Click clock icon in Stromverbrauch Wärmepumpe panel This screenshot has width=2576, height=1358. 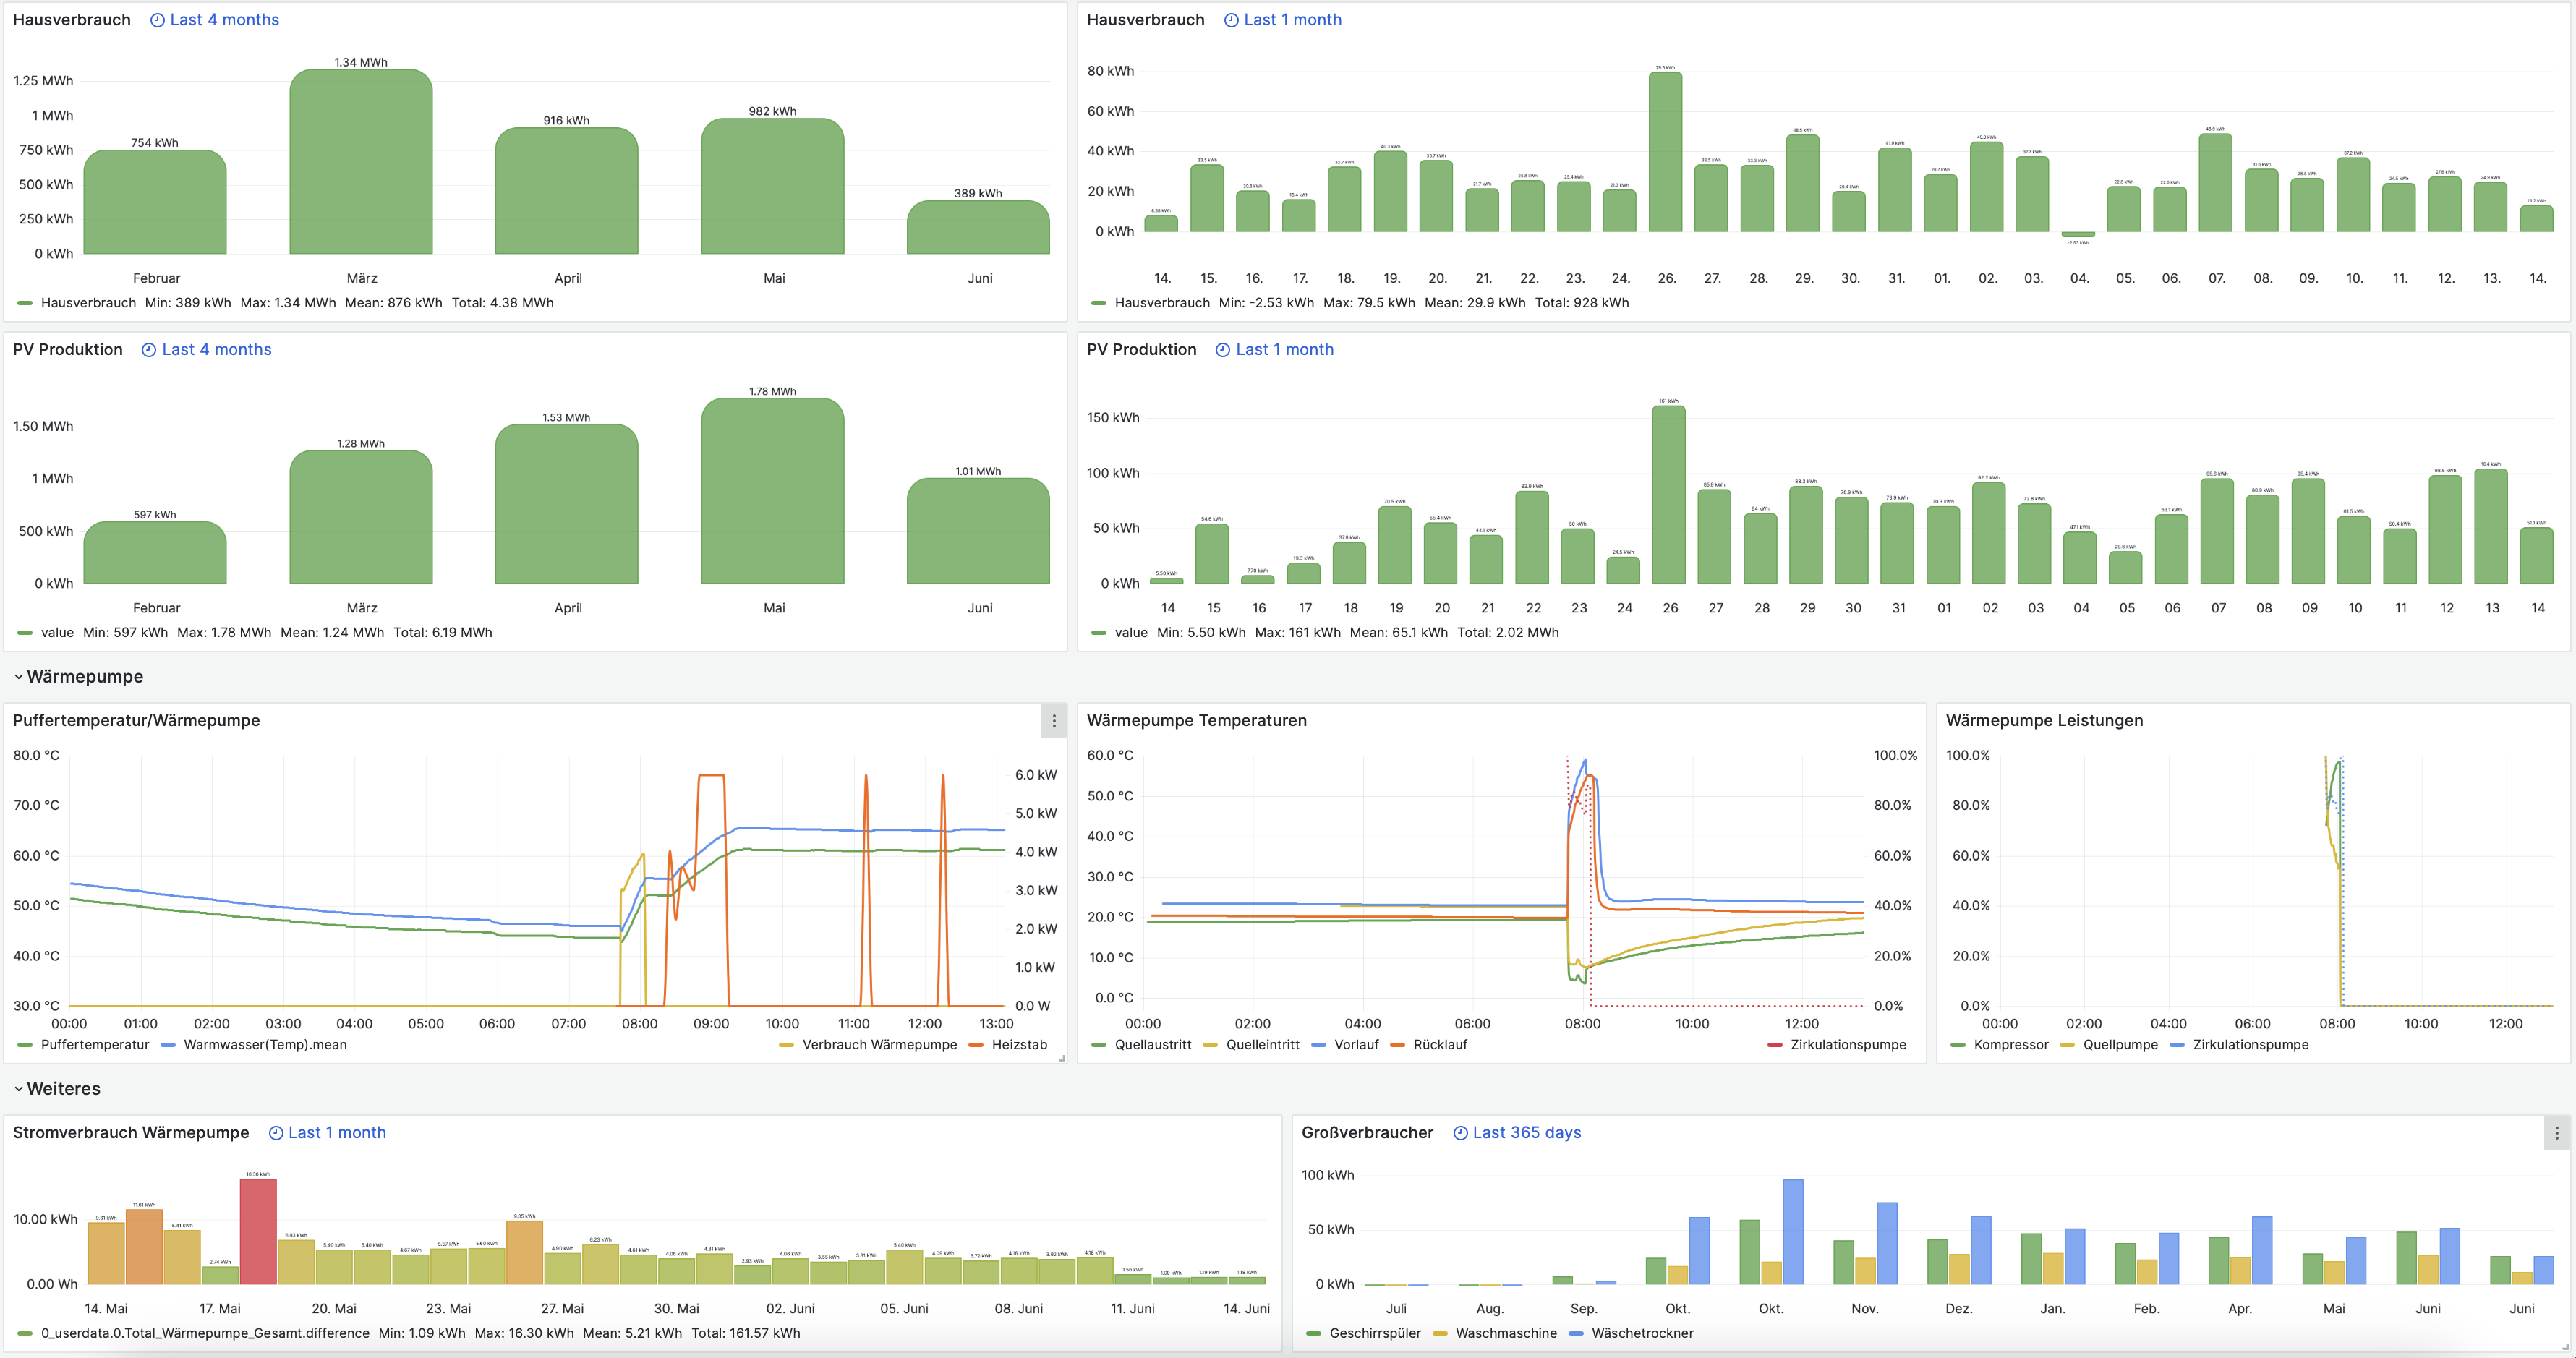point(276,1133)
